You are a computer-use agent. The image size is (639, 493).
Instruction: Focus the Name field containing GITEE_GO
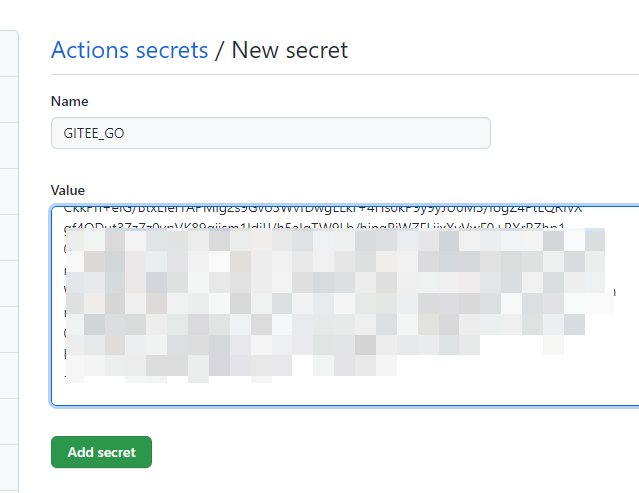(271, 133)
